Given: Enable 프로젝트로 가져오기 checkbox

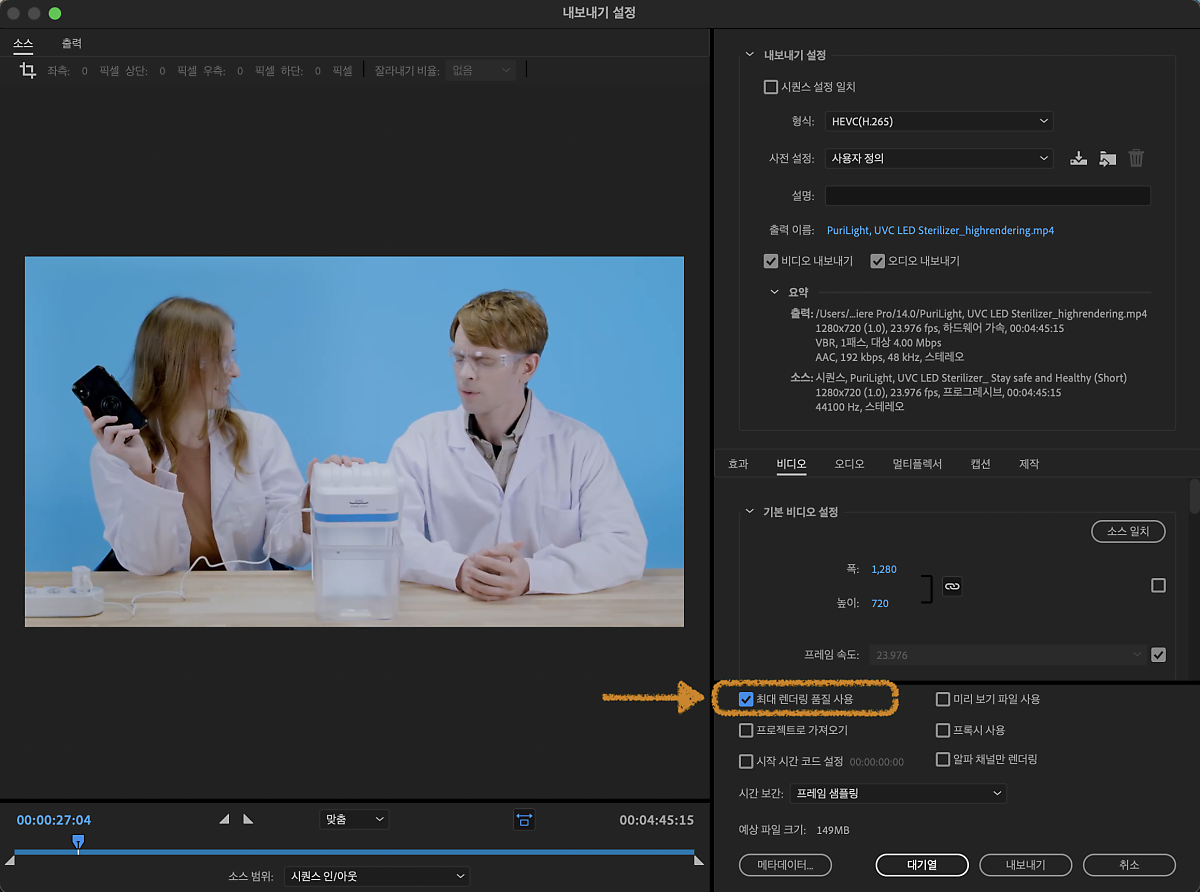Looking at the screenshot, I should [x=746, y=730].
